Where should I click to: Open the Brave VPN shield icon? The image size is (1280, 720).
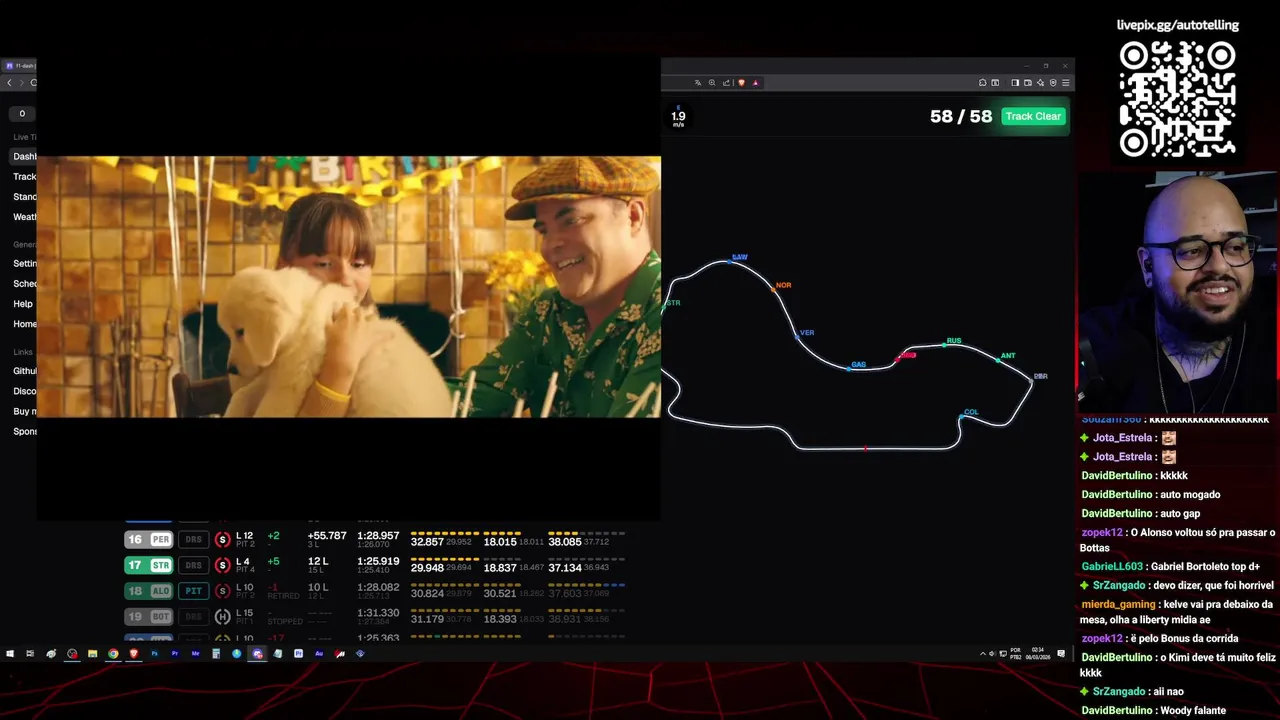[1053, 83]
